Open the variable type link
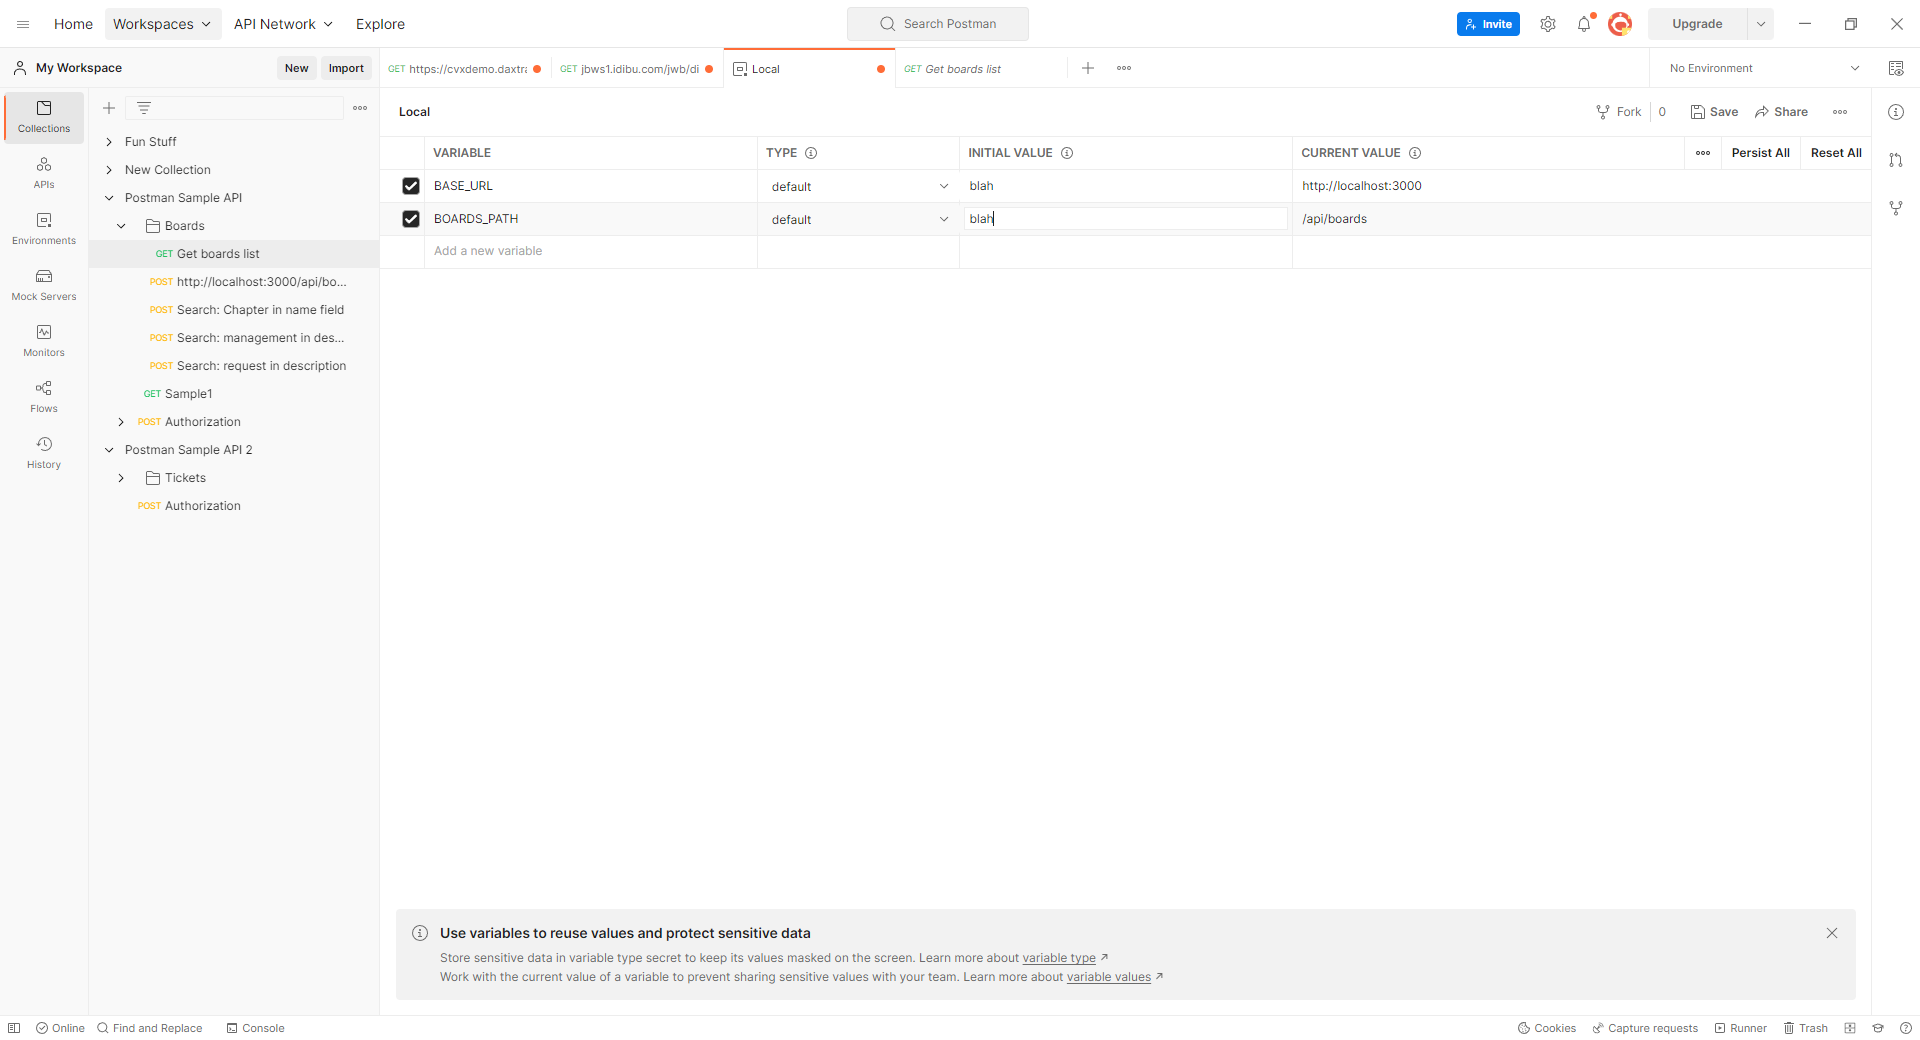Image resolution: width=1920 pixels, height=1040 pixels. [1059, 958]
